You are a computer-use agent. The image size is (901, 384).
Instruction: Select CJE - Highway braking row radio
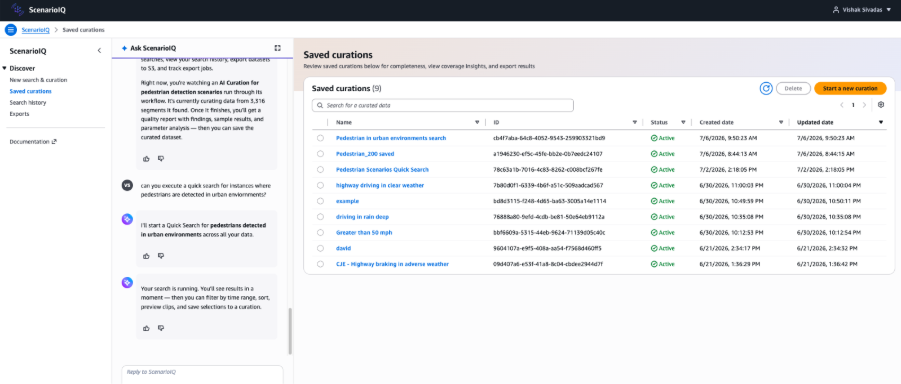[320, 264]
